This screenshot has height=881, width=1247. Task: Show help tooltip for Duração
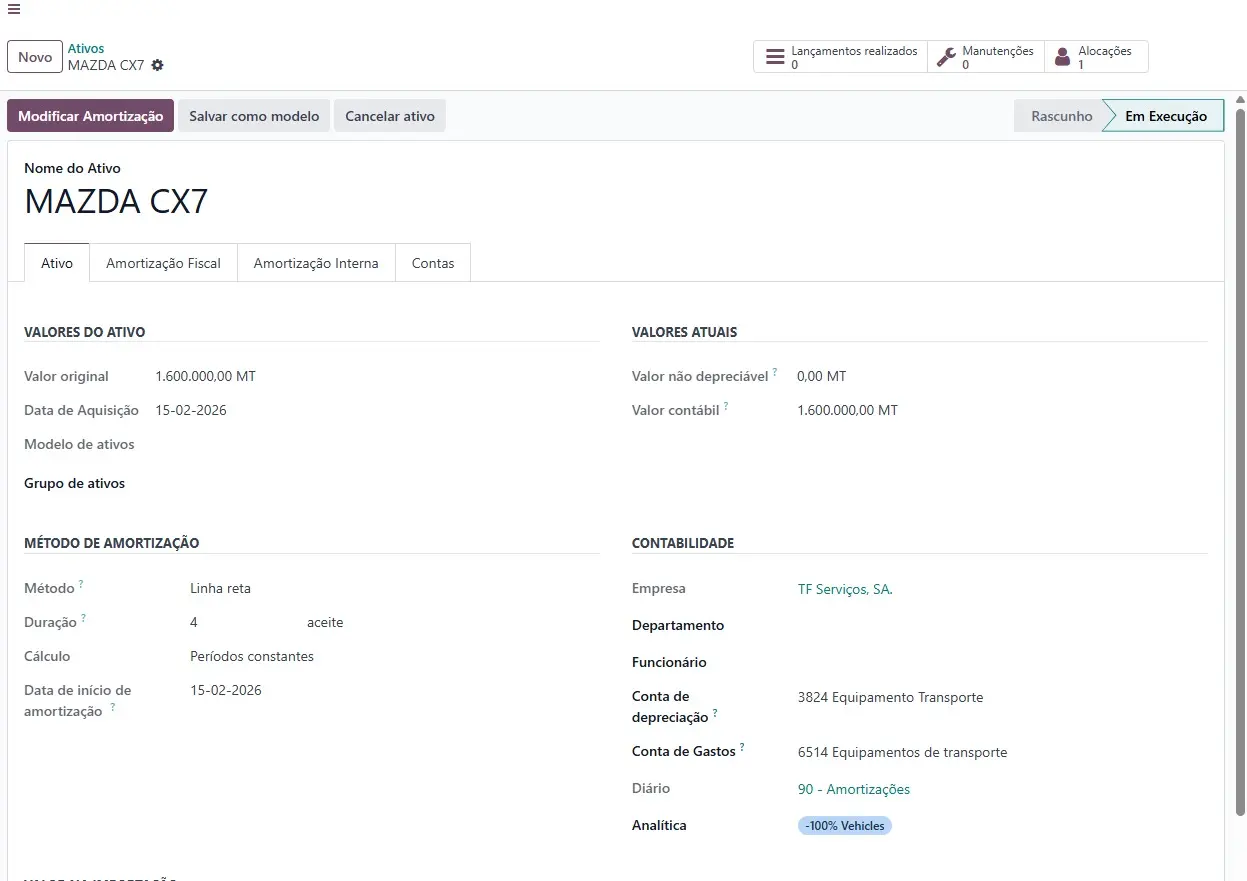83,618
